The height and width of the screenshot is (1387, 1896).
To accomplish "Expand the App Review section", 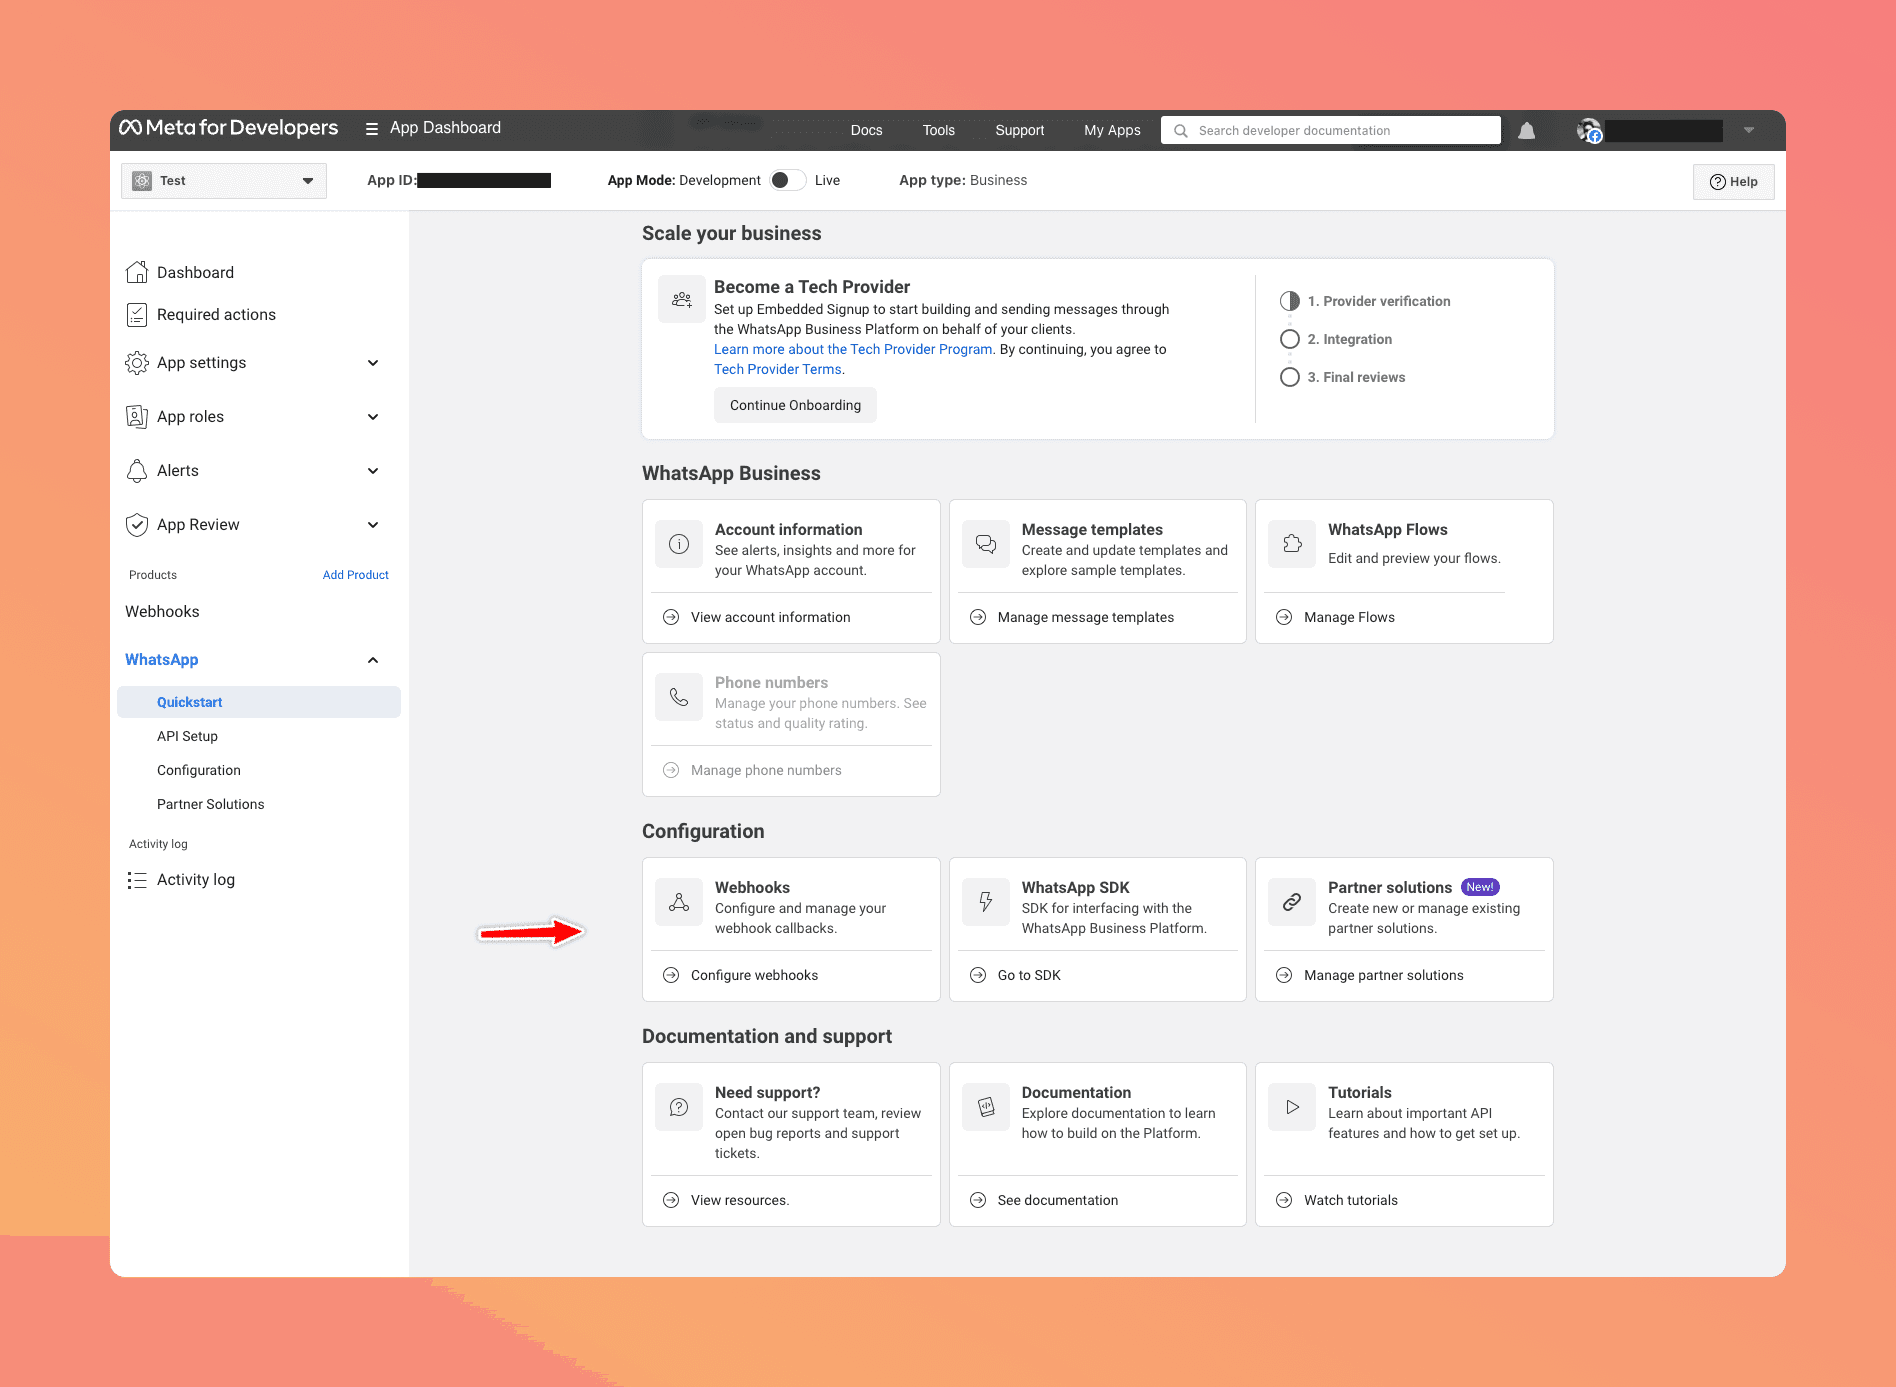I will [x=373, y=525].
